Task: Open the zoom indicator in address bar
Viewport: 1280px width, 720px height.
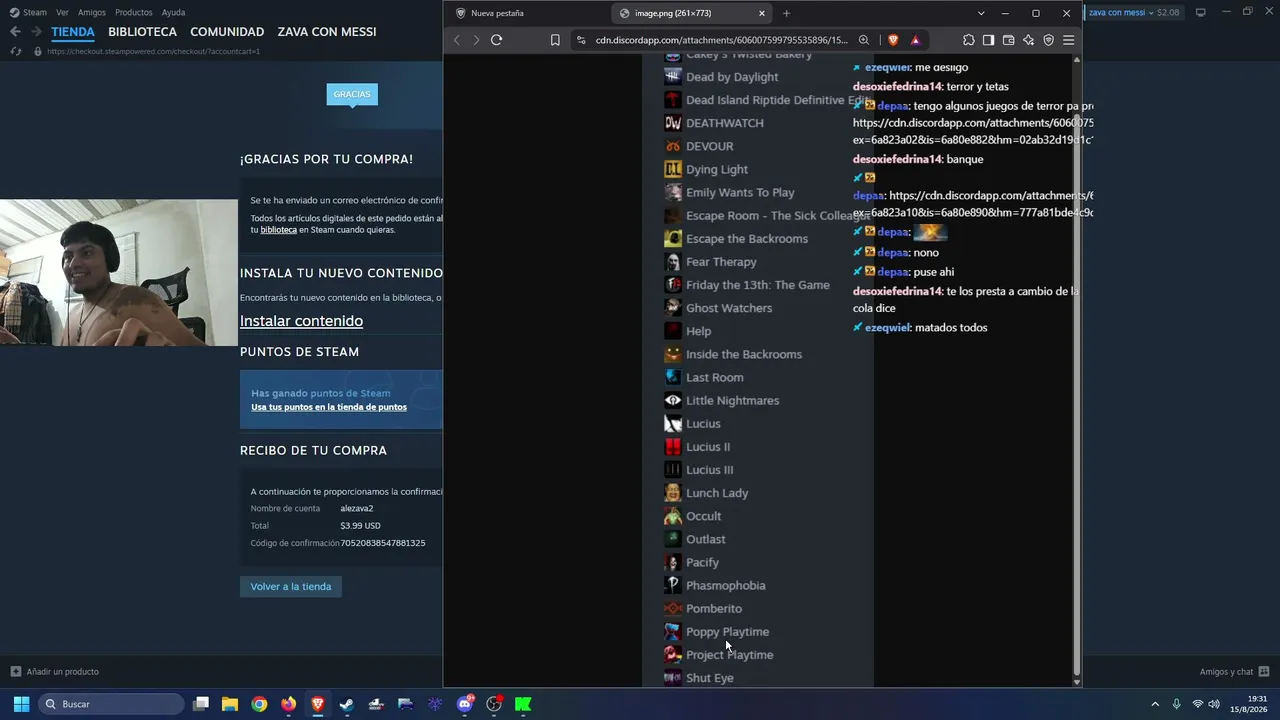Action: [864, 40]
